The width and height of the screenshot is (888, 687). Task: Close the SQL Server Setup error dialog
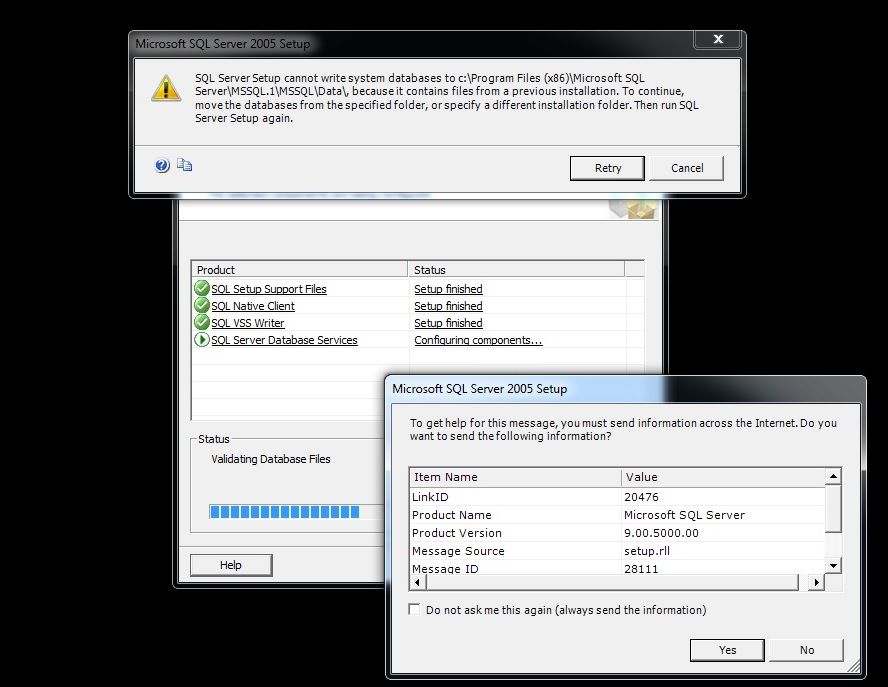pos(718,39)
